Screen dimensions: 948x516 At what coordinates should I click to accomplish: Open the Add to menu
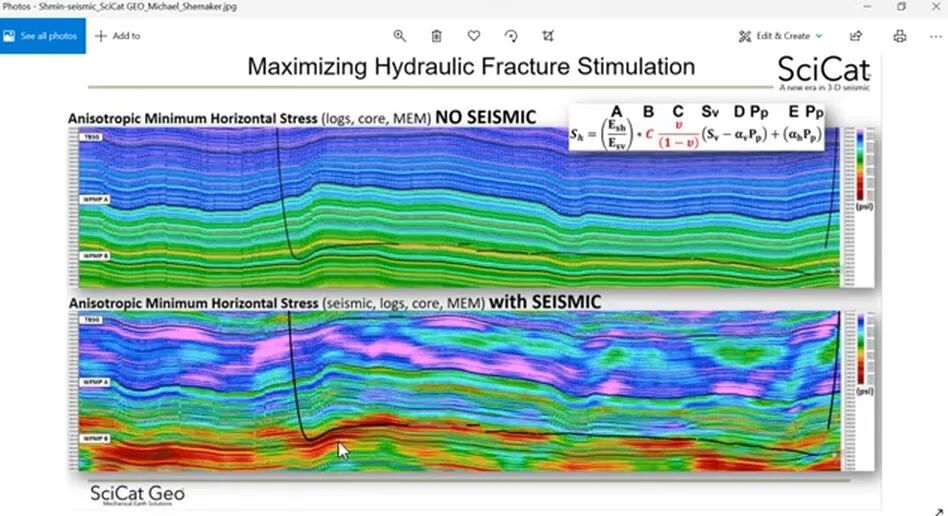pyautogui.click(x=118, y=36)
